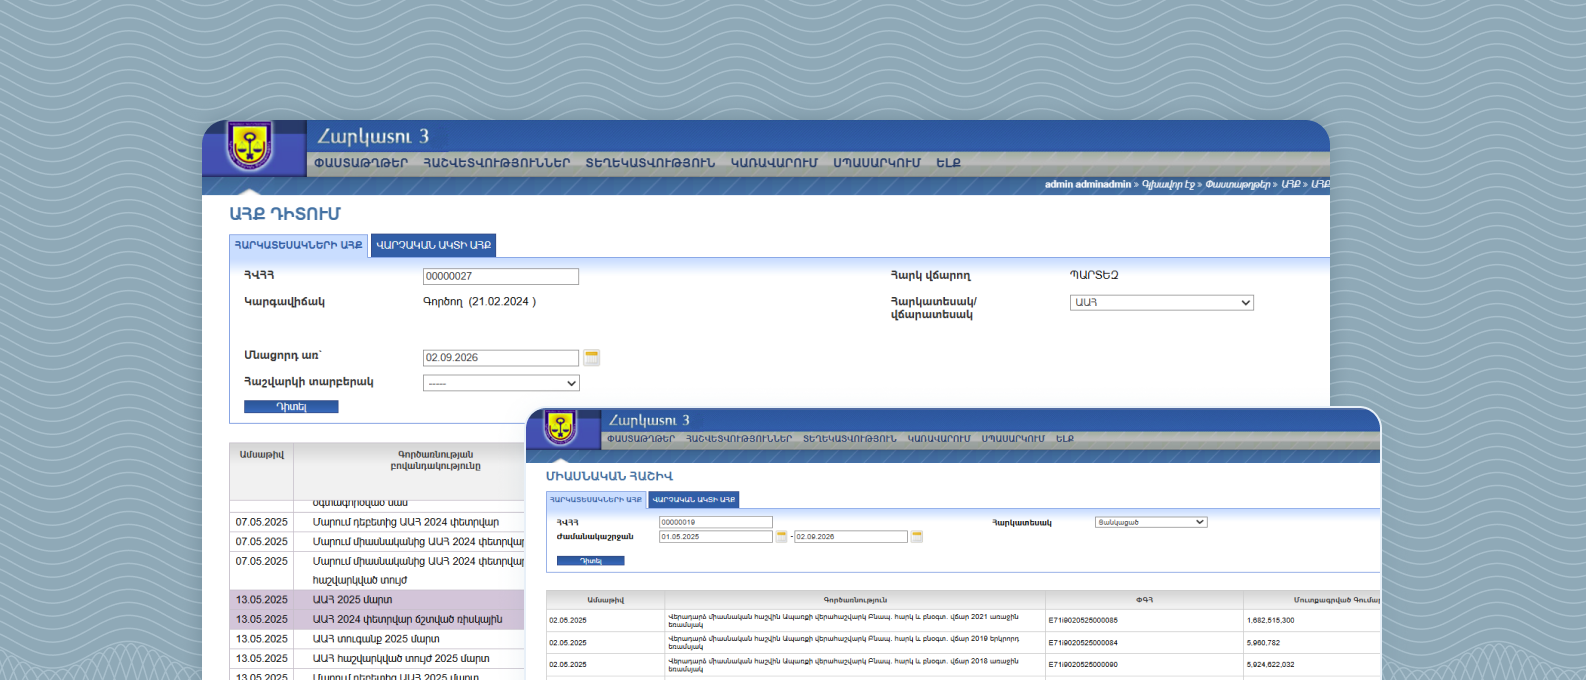Click the ՀՎՀՀ field containing 00000027
1586x680 pixels.
(501, 276)
